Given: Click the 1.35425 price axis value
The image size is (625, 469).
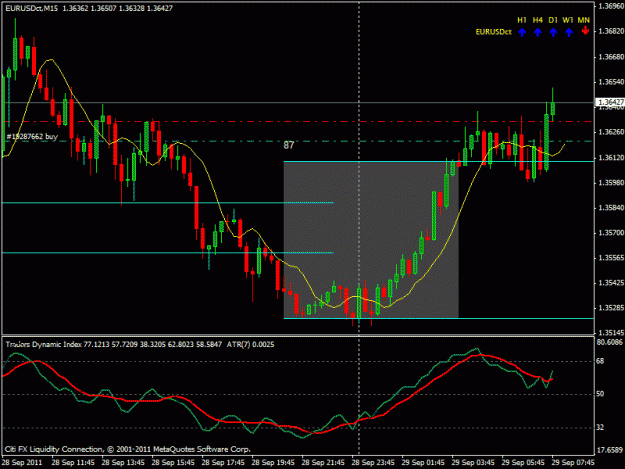Looking at the screenshot, I should [x=611, y=283].
